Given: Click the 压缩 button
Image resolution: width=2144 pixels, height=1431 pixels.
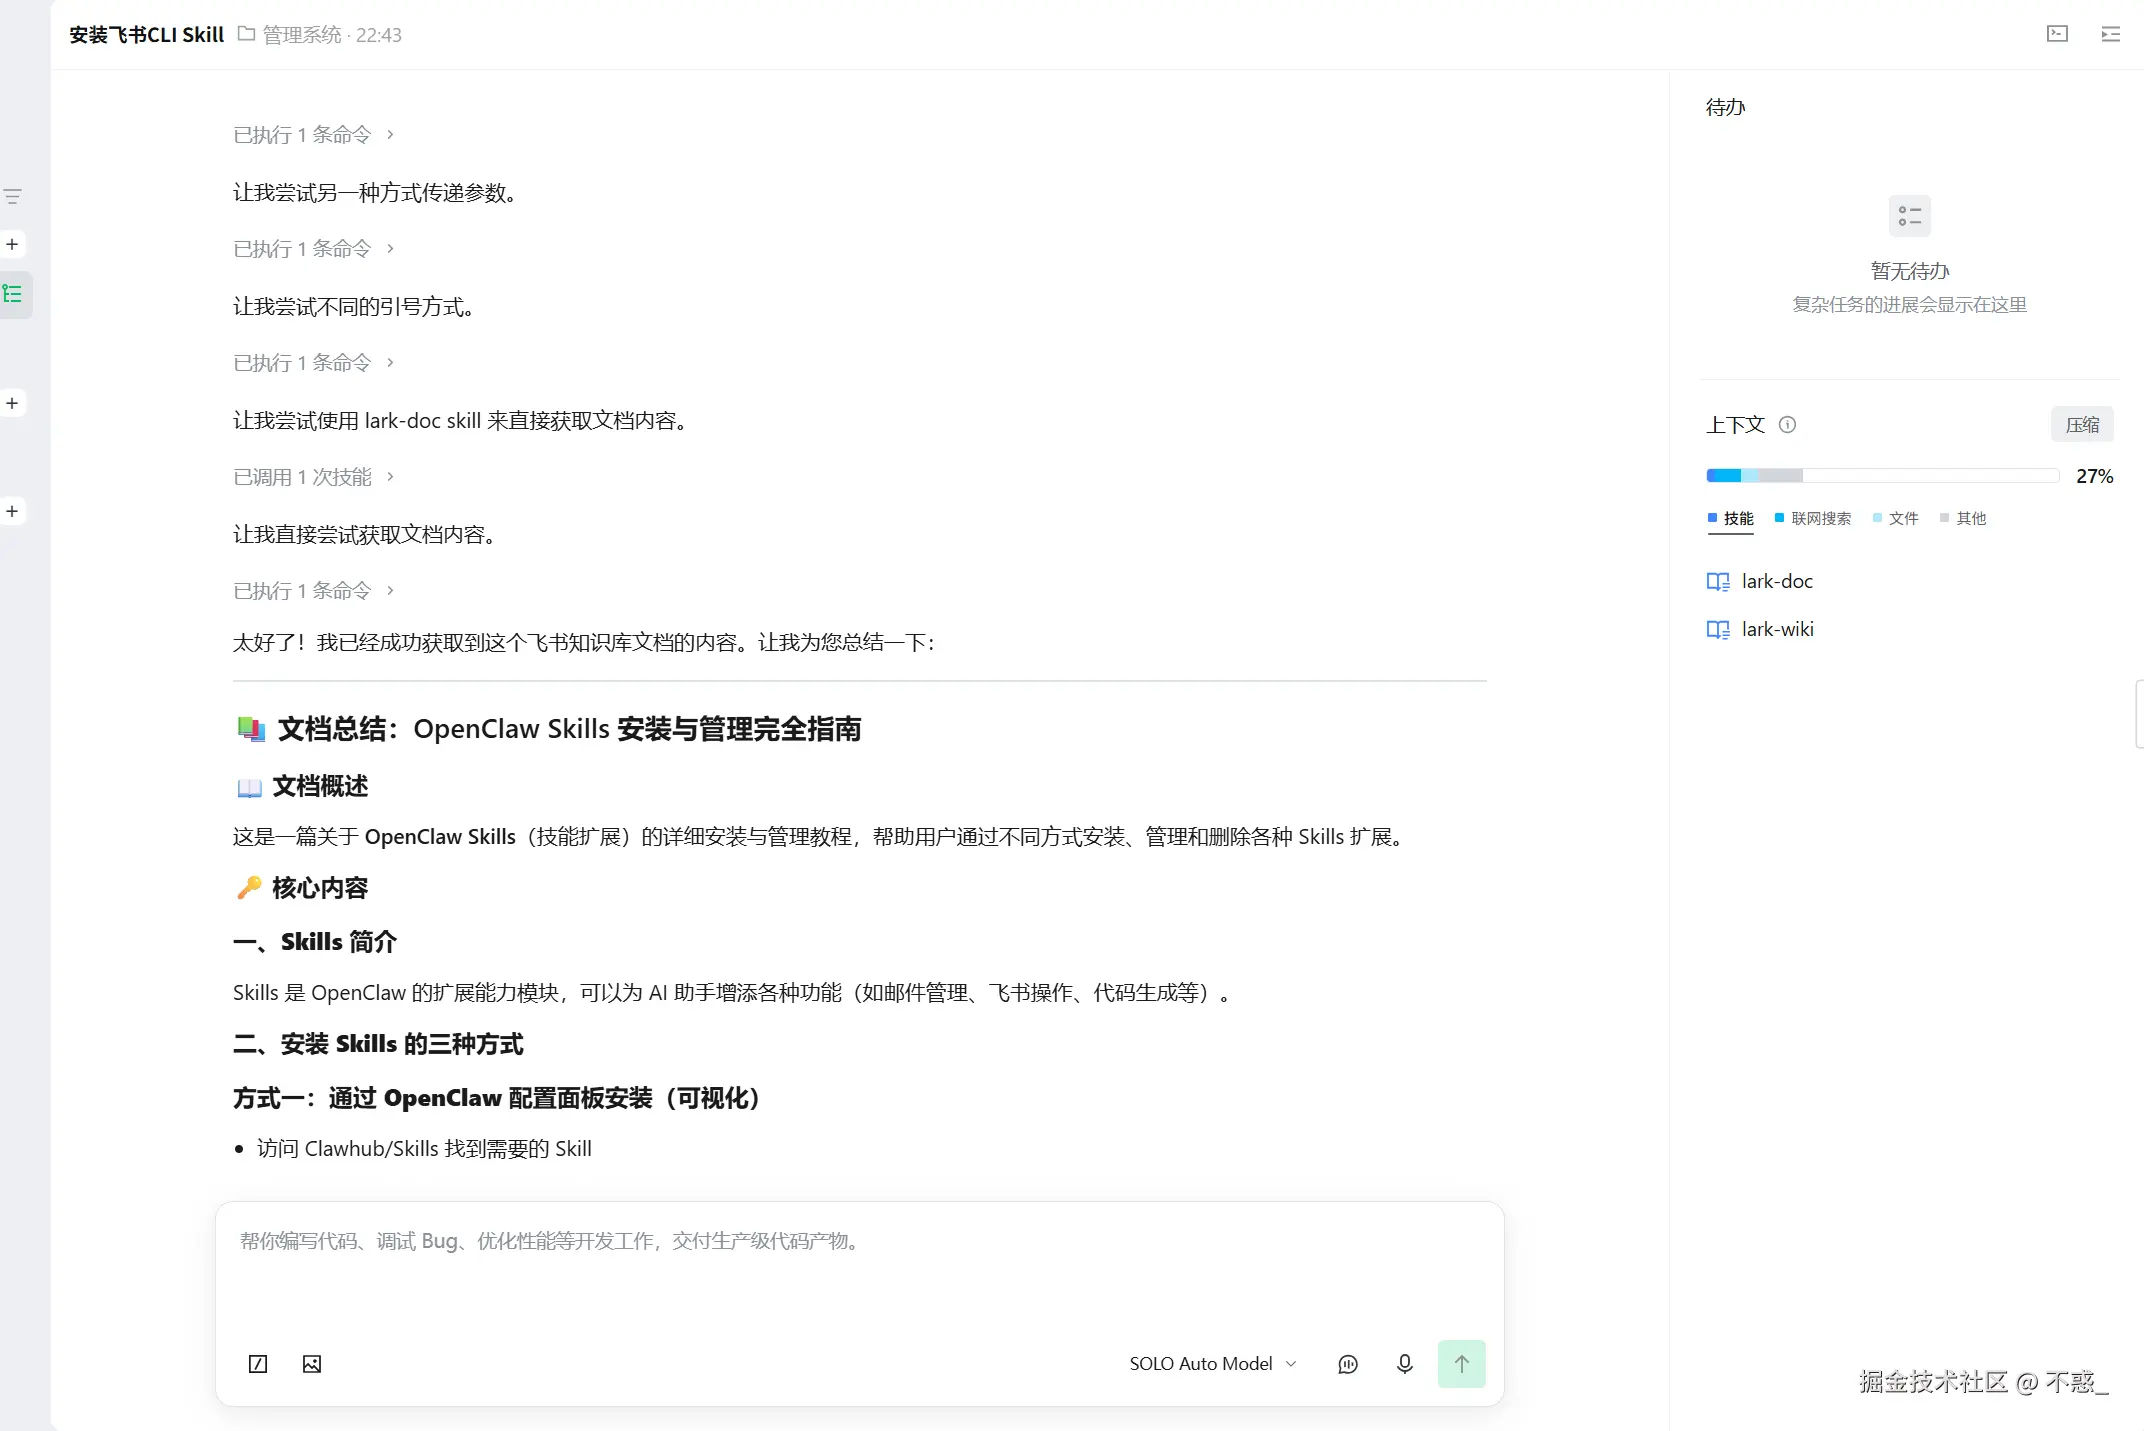Looking at the screenshot, I should 2083,425.
